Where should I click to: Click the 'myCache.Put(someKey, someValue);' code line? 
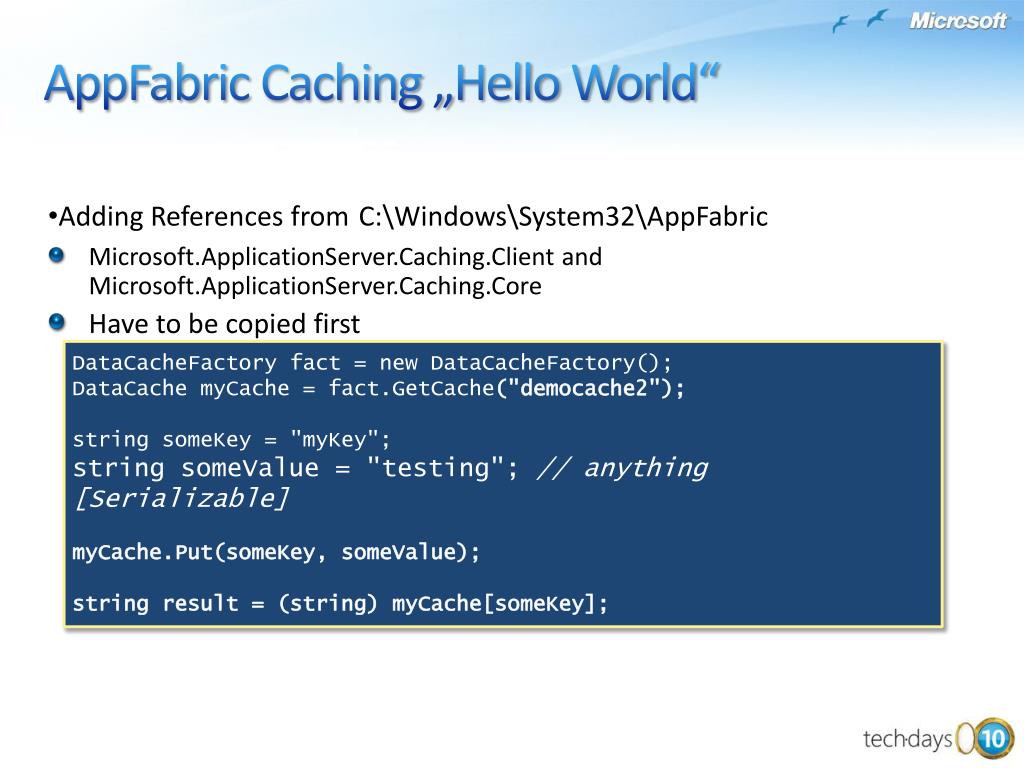[276, 552]
